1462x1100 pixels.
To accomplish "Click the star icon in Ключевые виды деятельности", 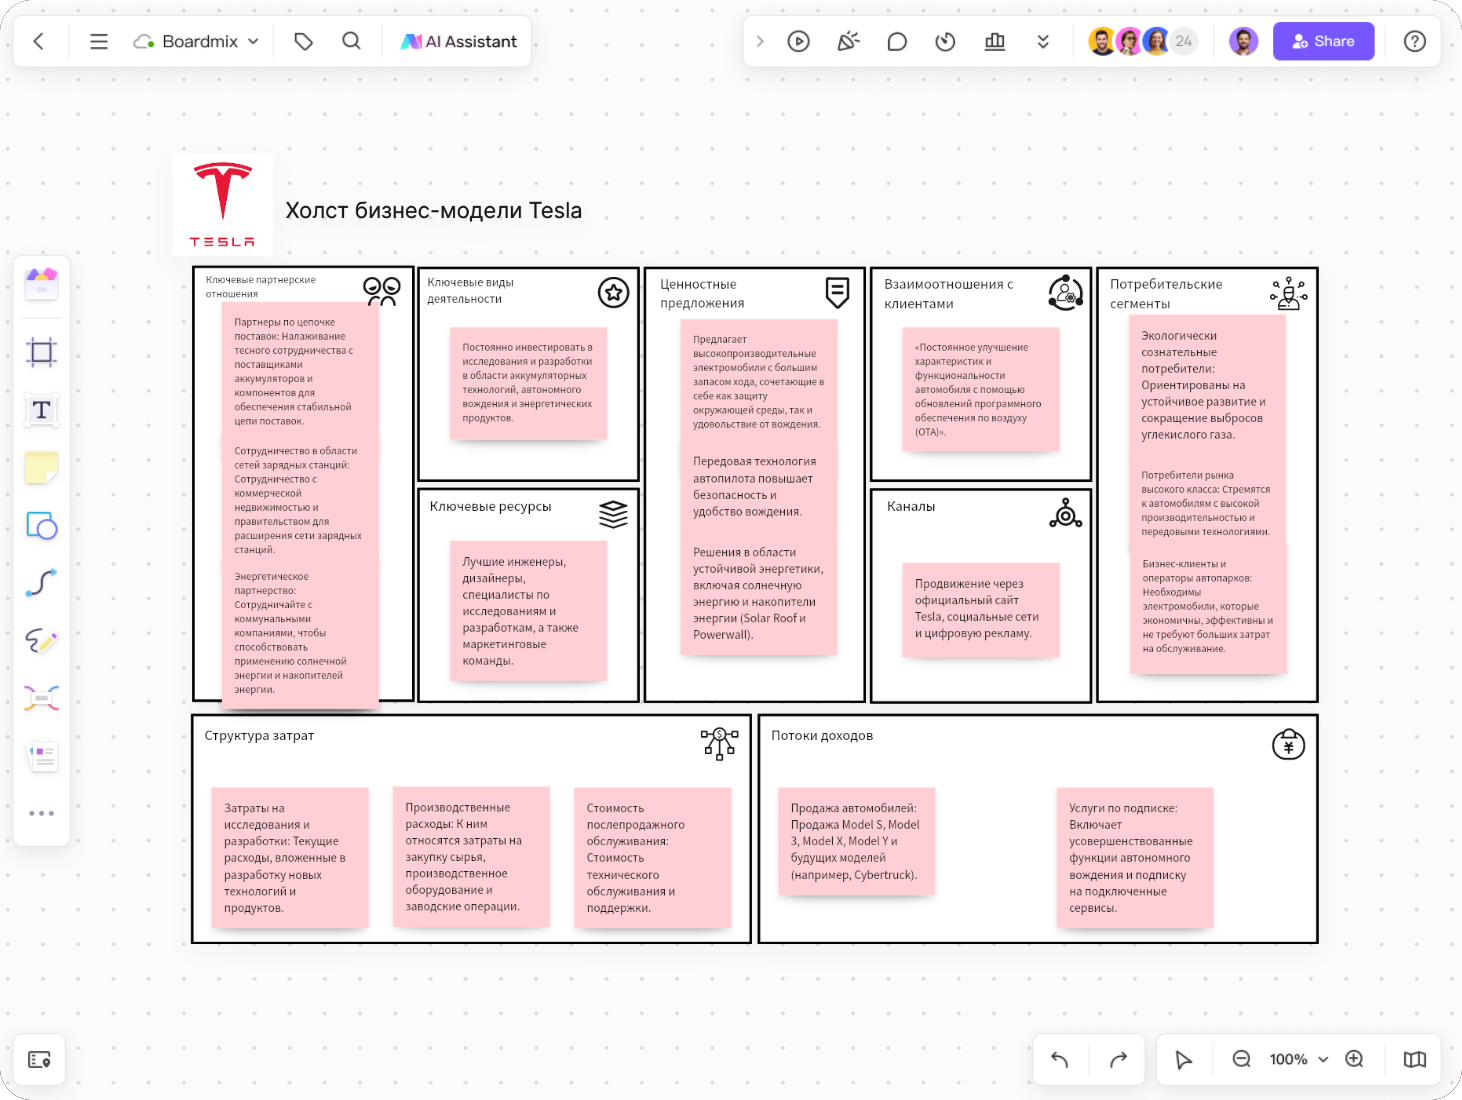I will pyautogui.click(x=613, y=292).
